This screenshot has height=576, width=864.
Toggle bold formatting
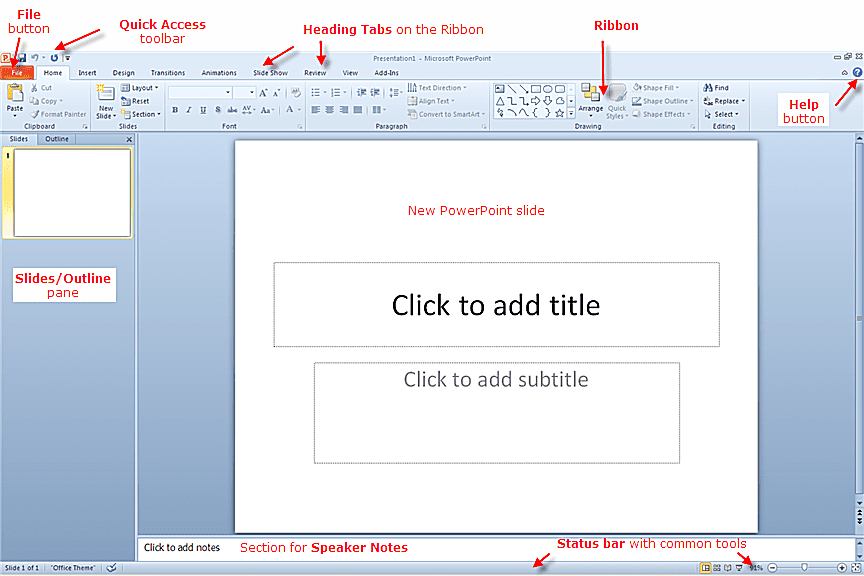click(175, 109)
